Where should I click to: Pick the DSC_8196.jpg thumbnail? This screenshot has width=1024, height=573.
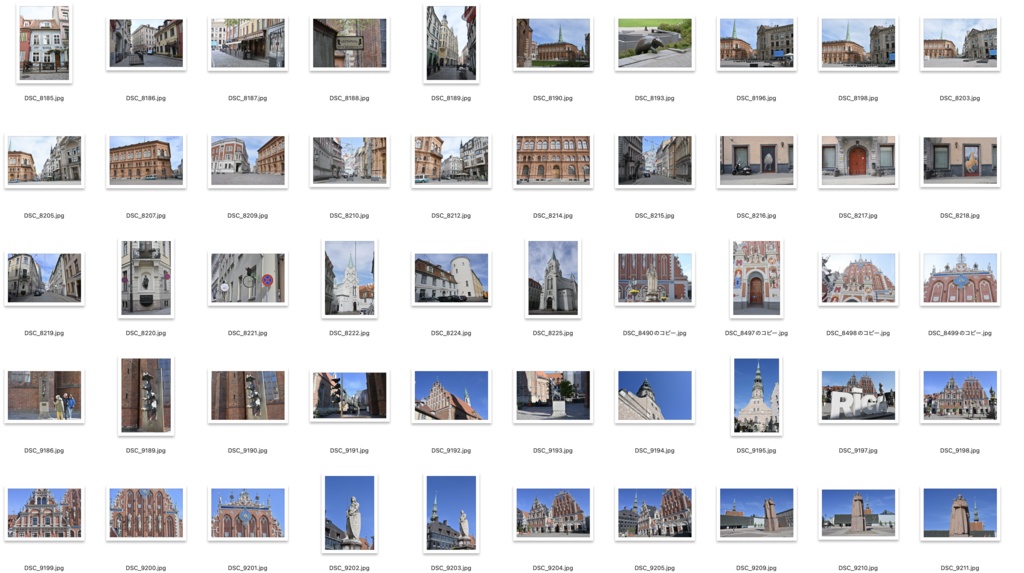(757, 43)
